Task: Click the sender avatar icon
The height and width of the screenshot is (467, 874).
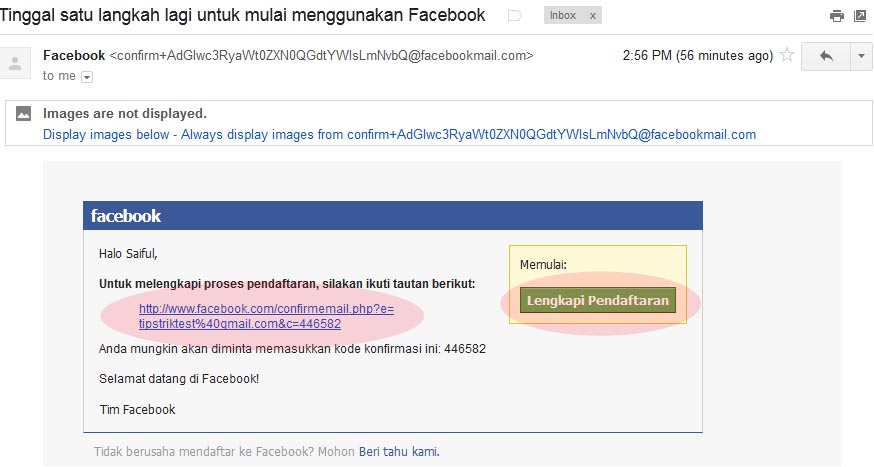Action: pos(15,63)
